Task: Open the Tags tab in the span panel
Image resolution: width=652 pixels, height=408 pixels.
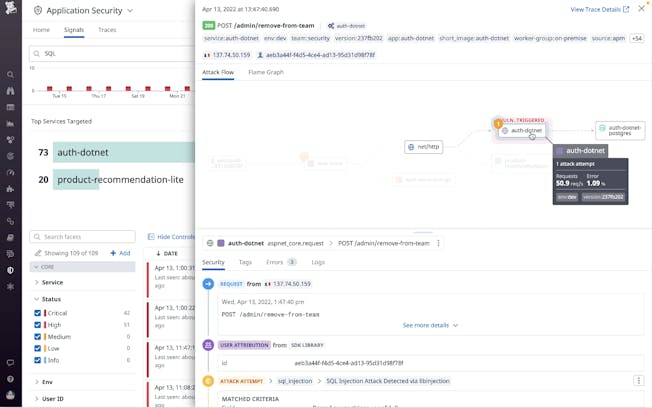Action: [x=245, y=262]
